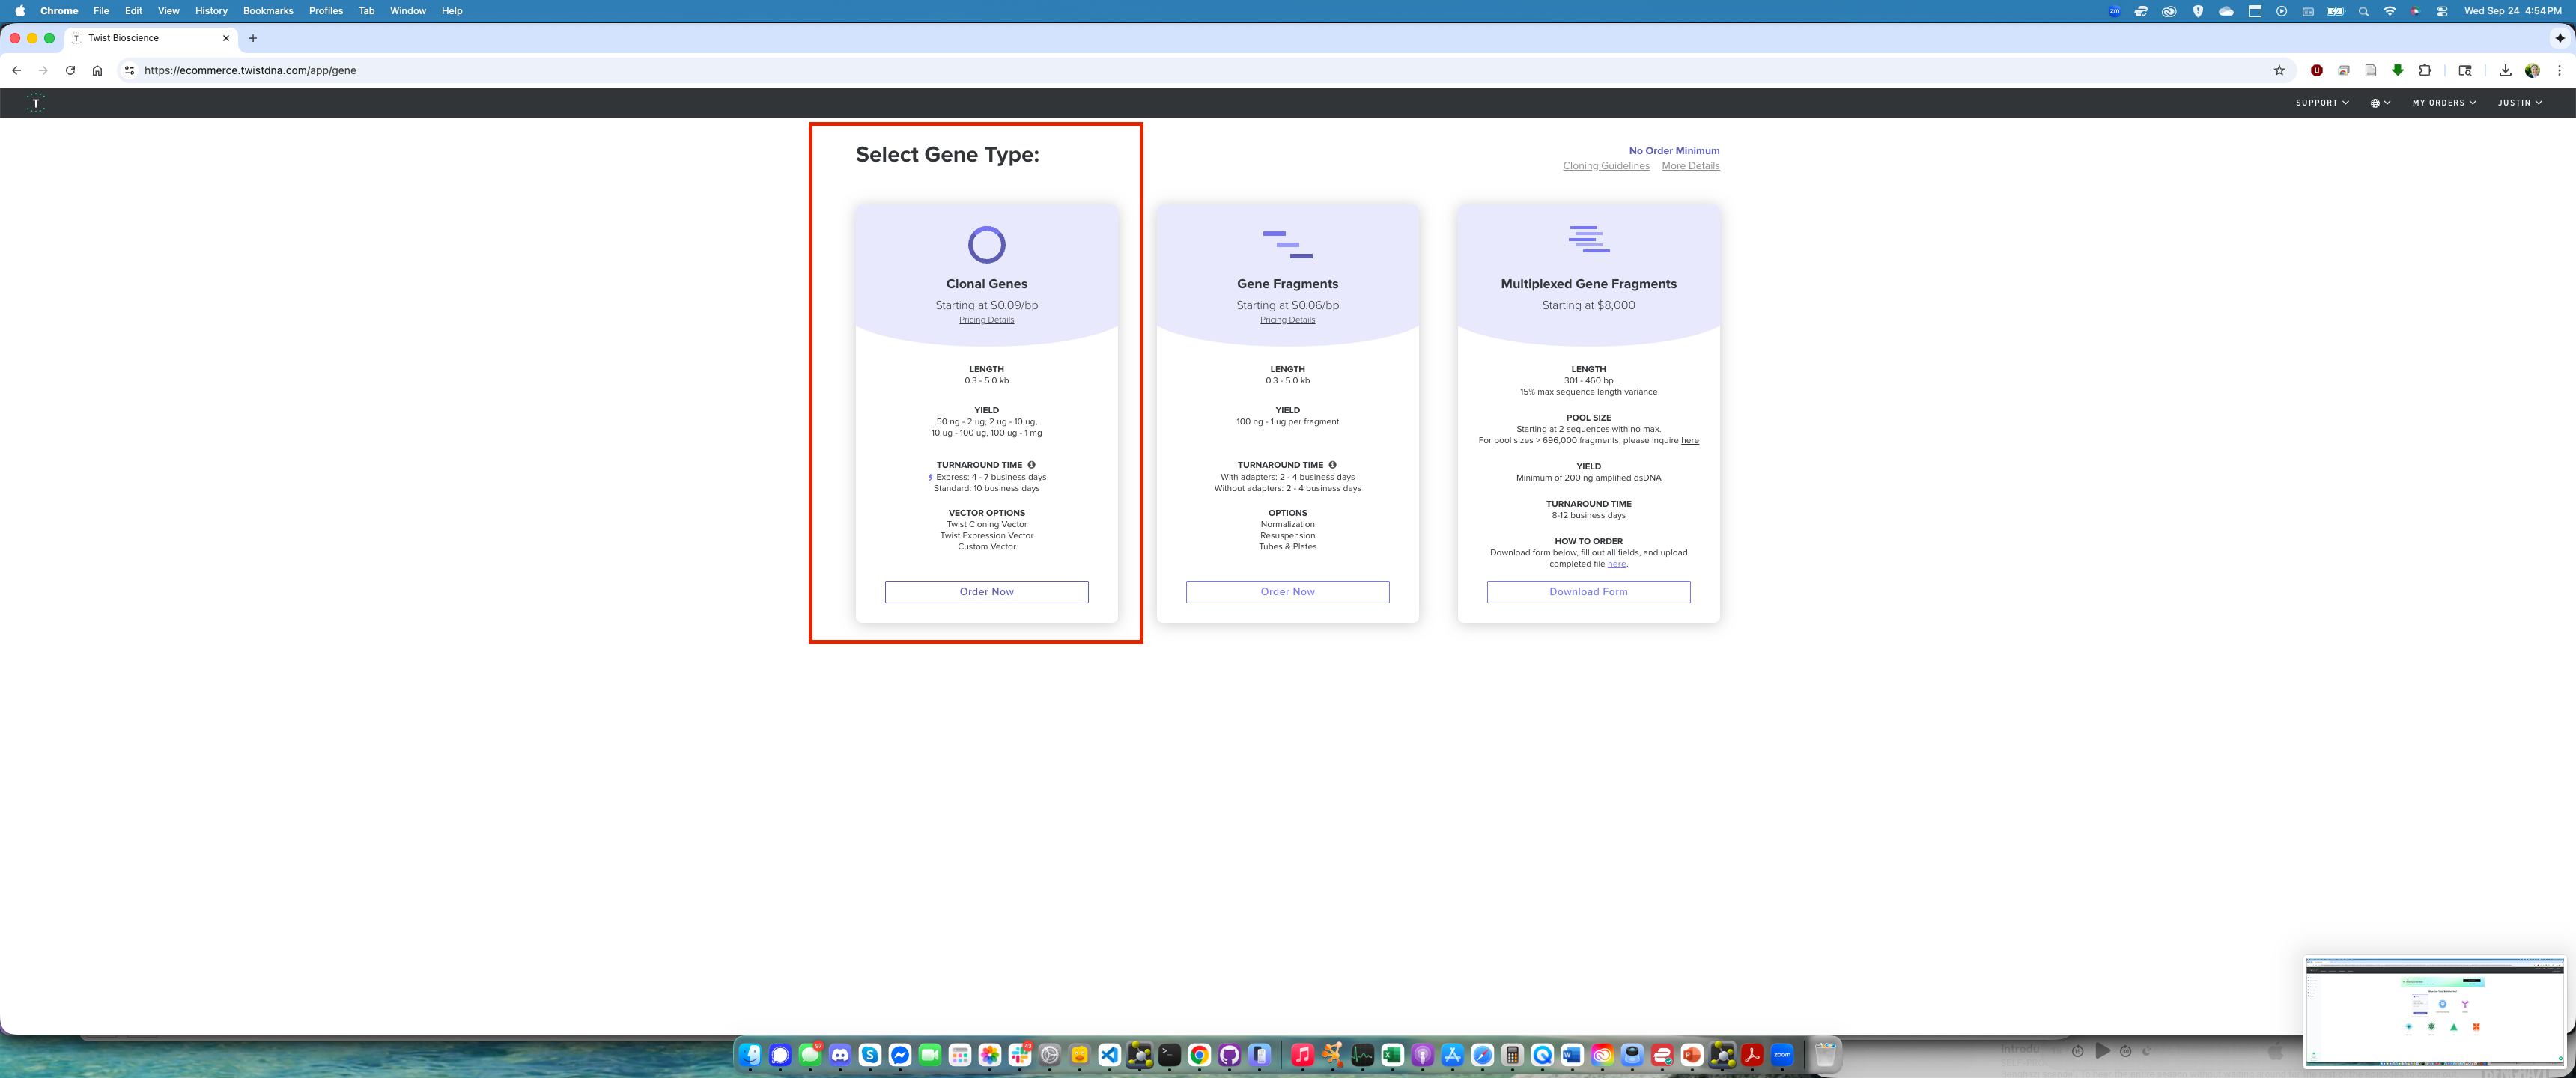Open the More Details link
Viewport: 2576px width, 1078px height.
(1690, 166)
